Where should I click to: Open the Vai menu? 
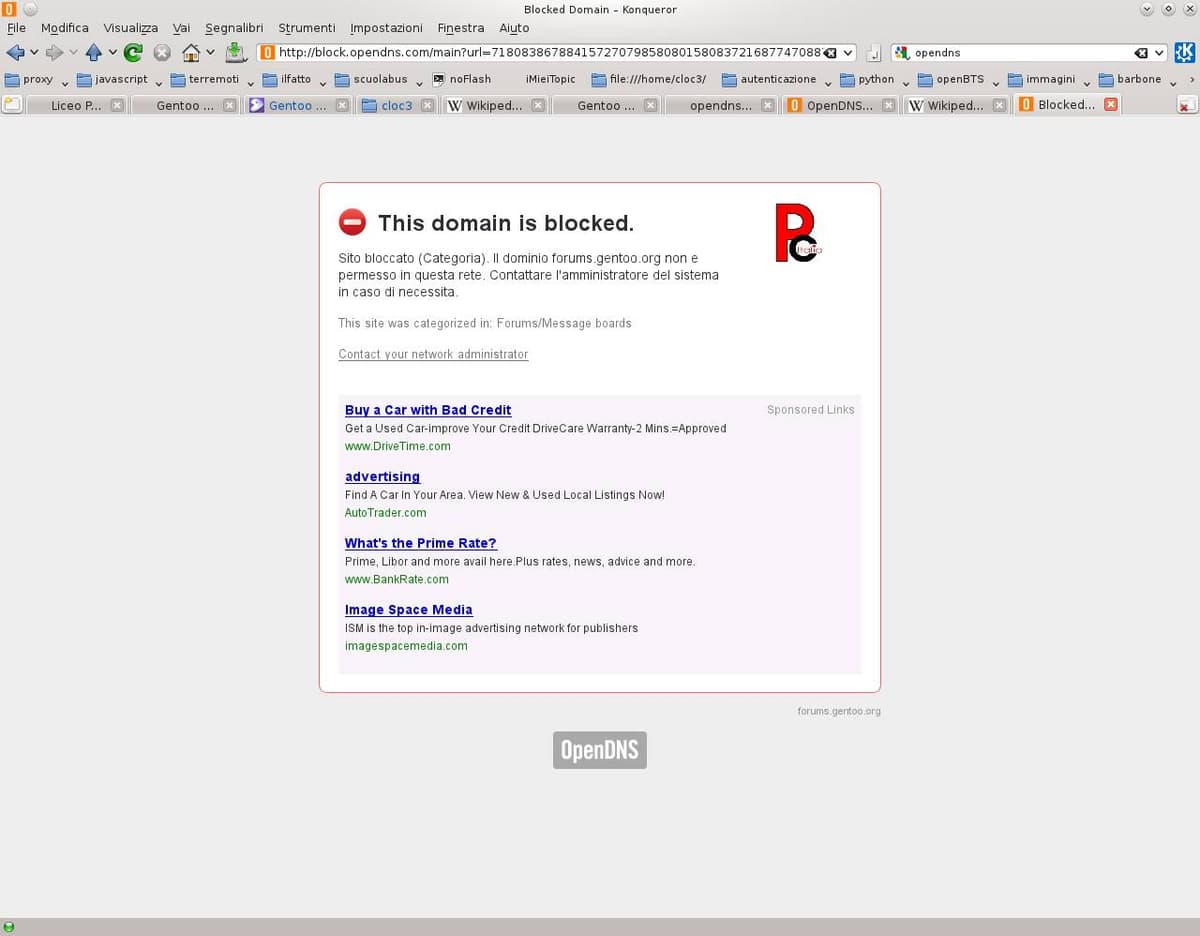[181, 28]
